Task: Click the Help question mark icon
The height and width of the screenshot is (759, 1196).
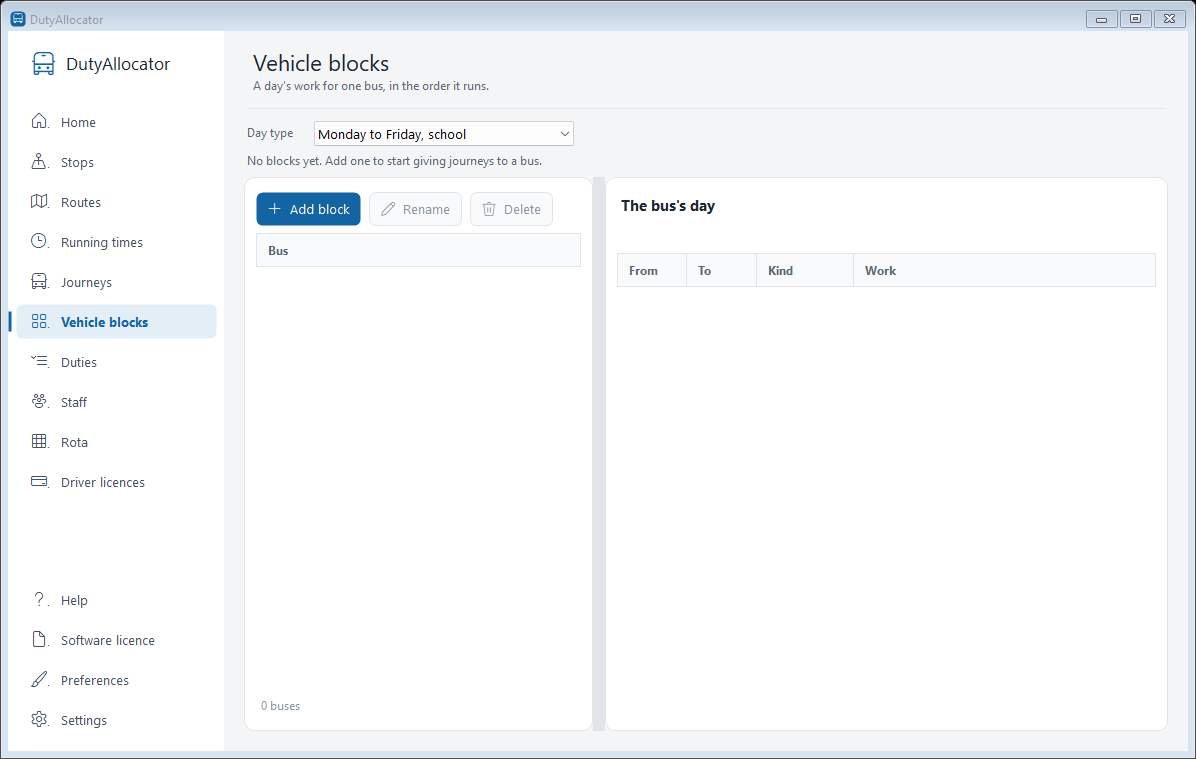Action: 39,599
